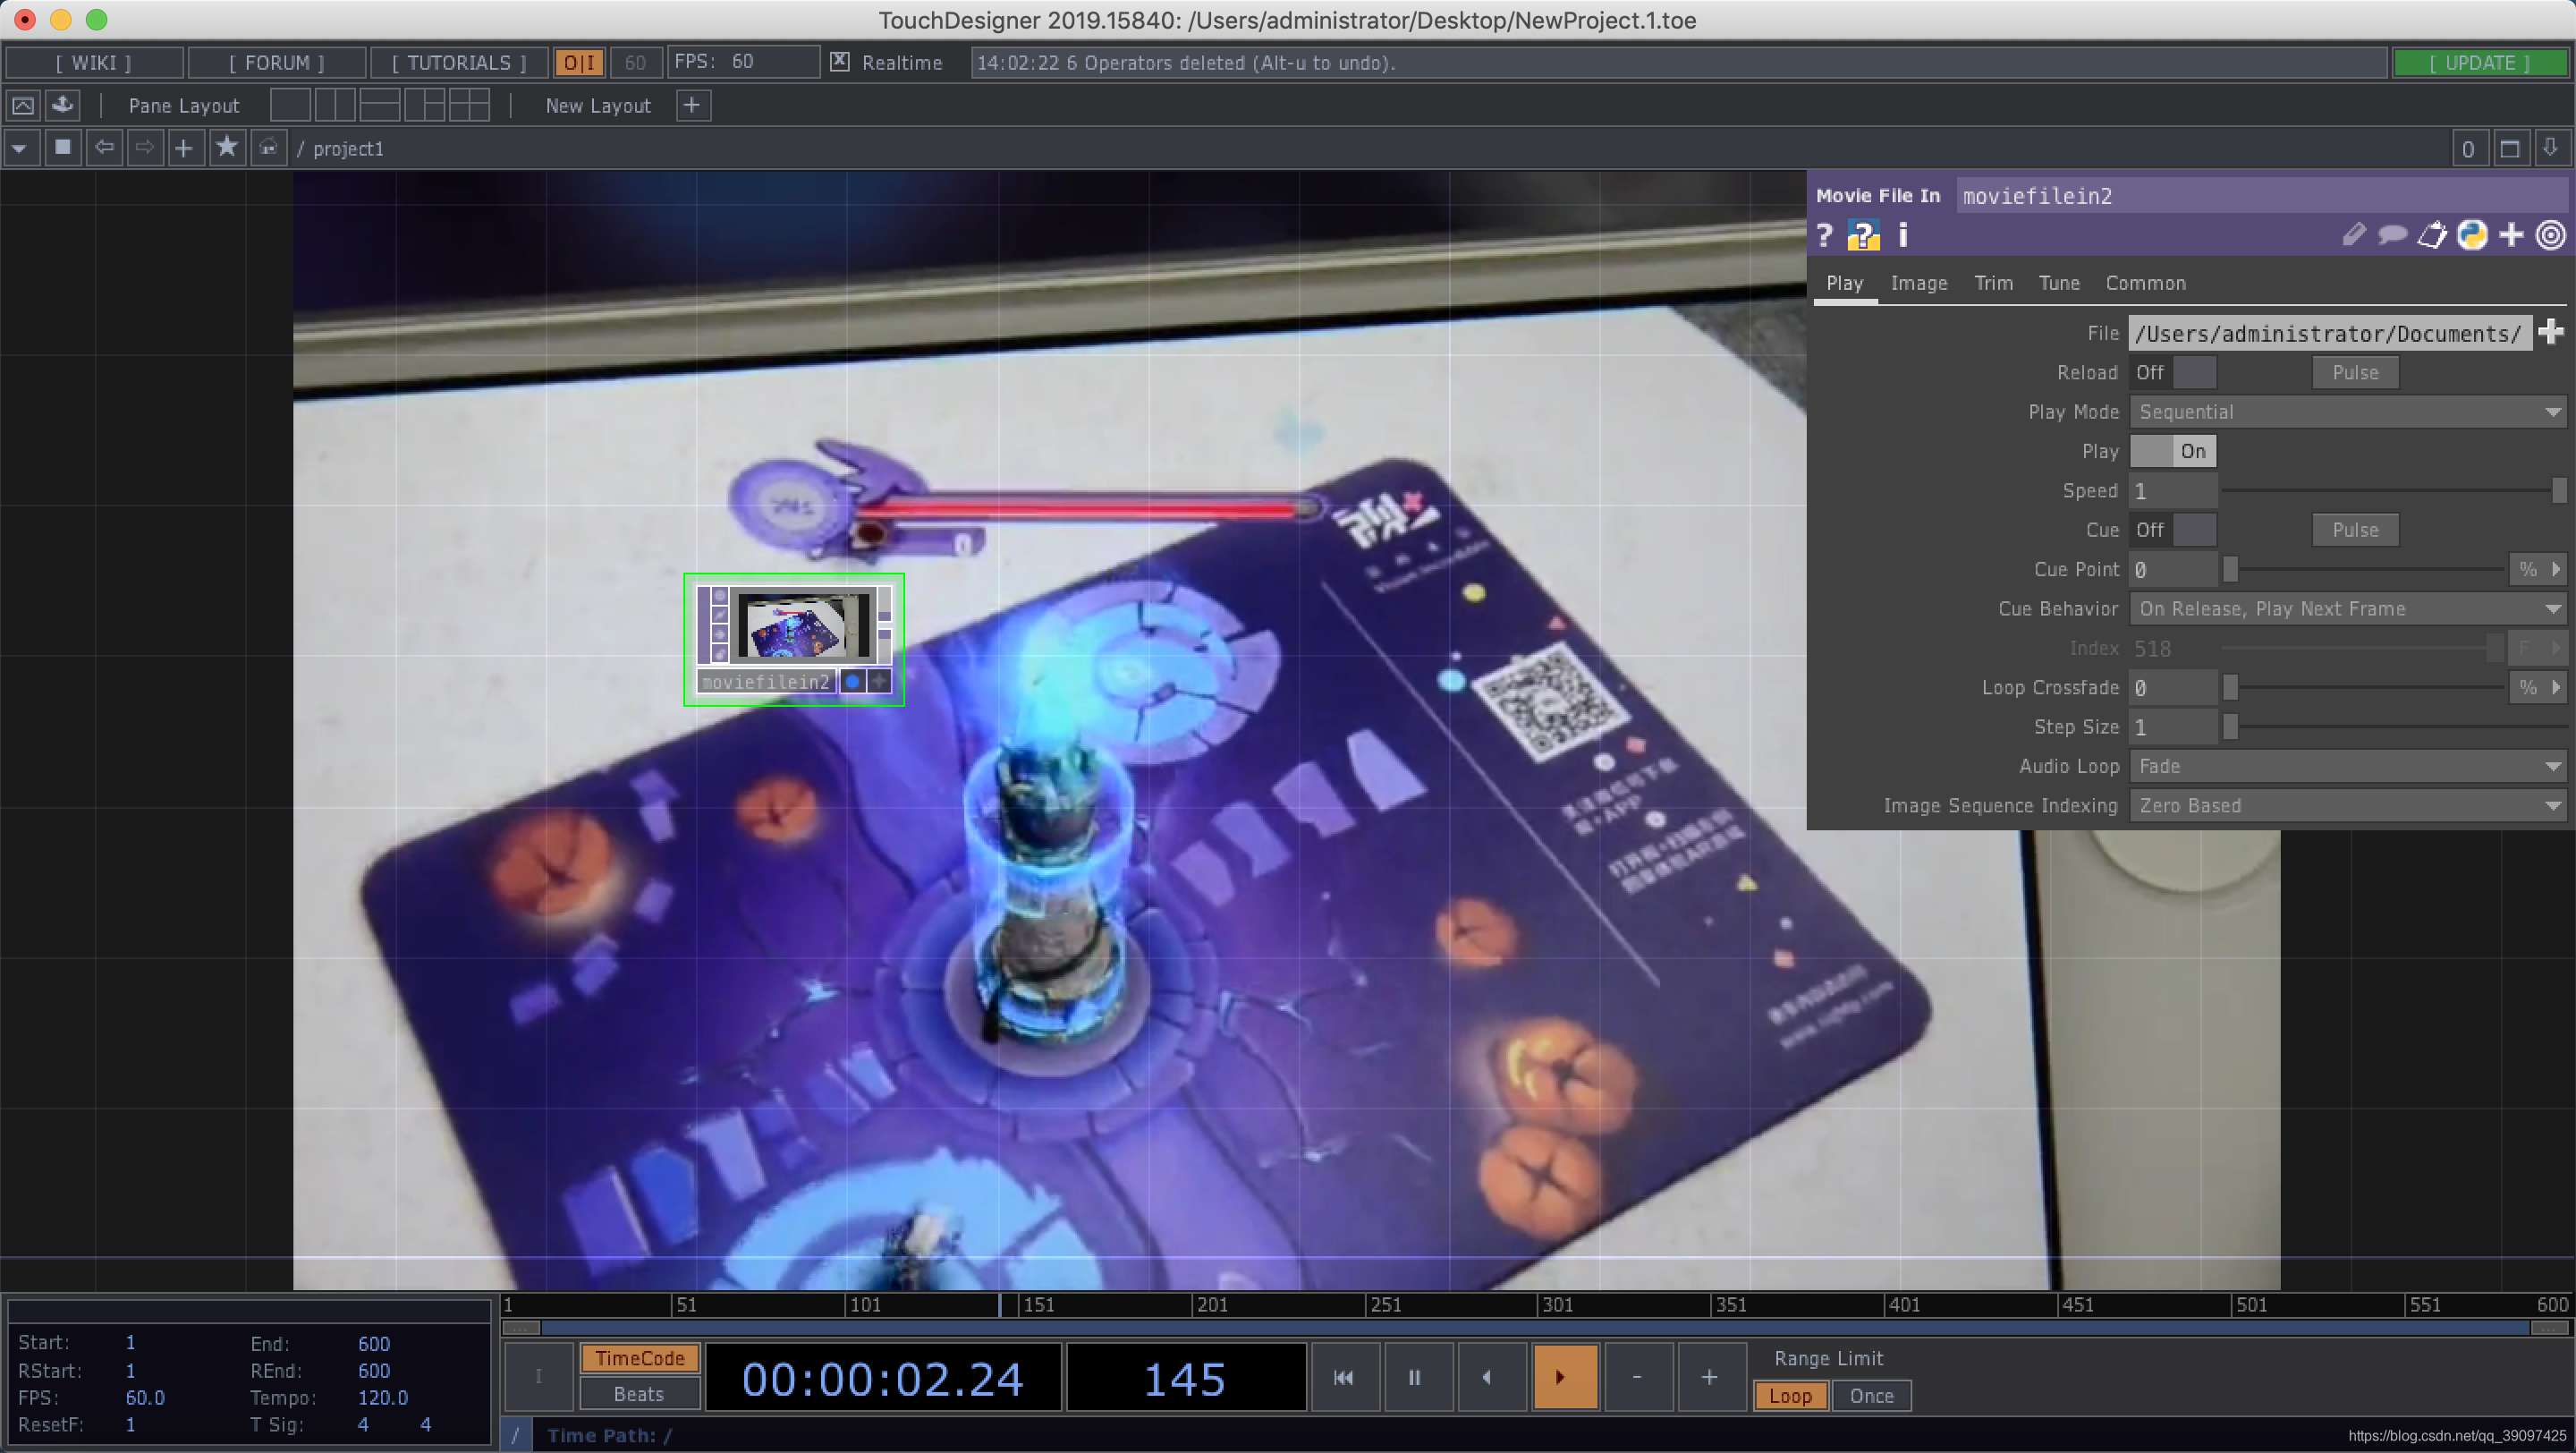Switch to the Trim tab
The width and height of the screenshot is (2576, 1453).
point(1993,283)
